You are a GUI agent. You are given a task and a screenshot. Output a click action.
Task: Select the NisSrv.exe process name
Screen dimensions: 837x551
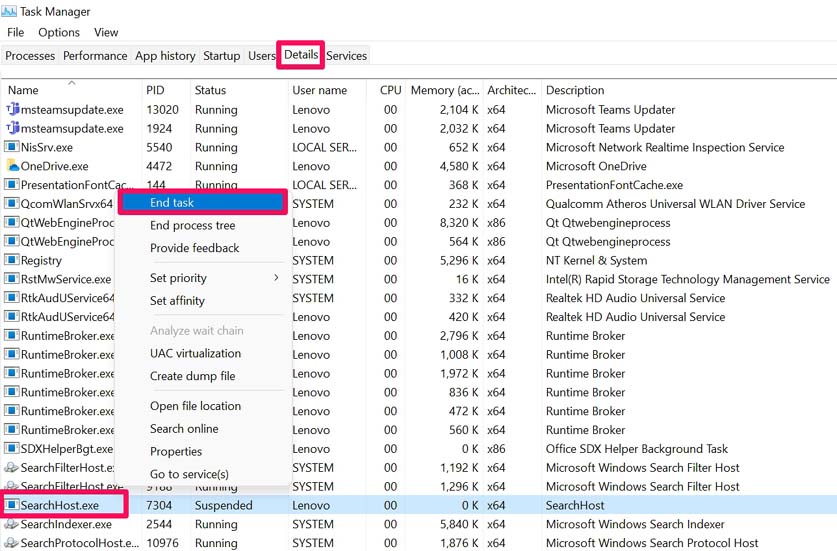[x=46, y=147]
